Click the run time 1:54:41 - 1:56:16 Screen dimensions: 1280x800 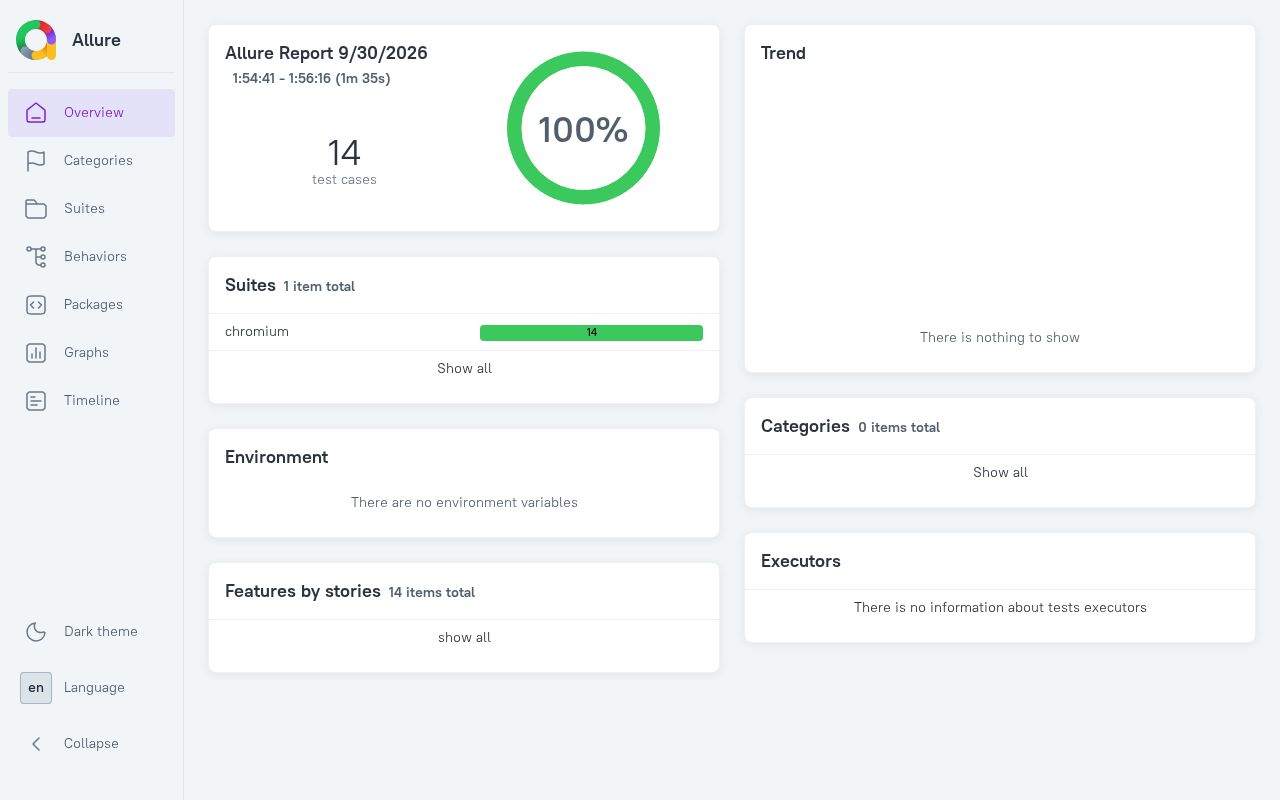tap(311, 78)
